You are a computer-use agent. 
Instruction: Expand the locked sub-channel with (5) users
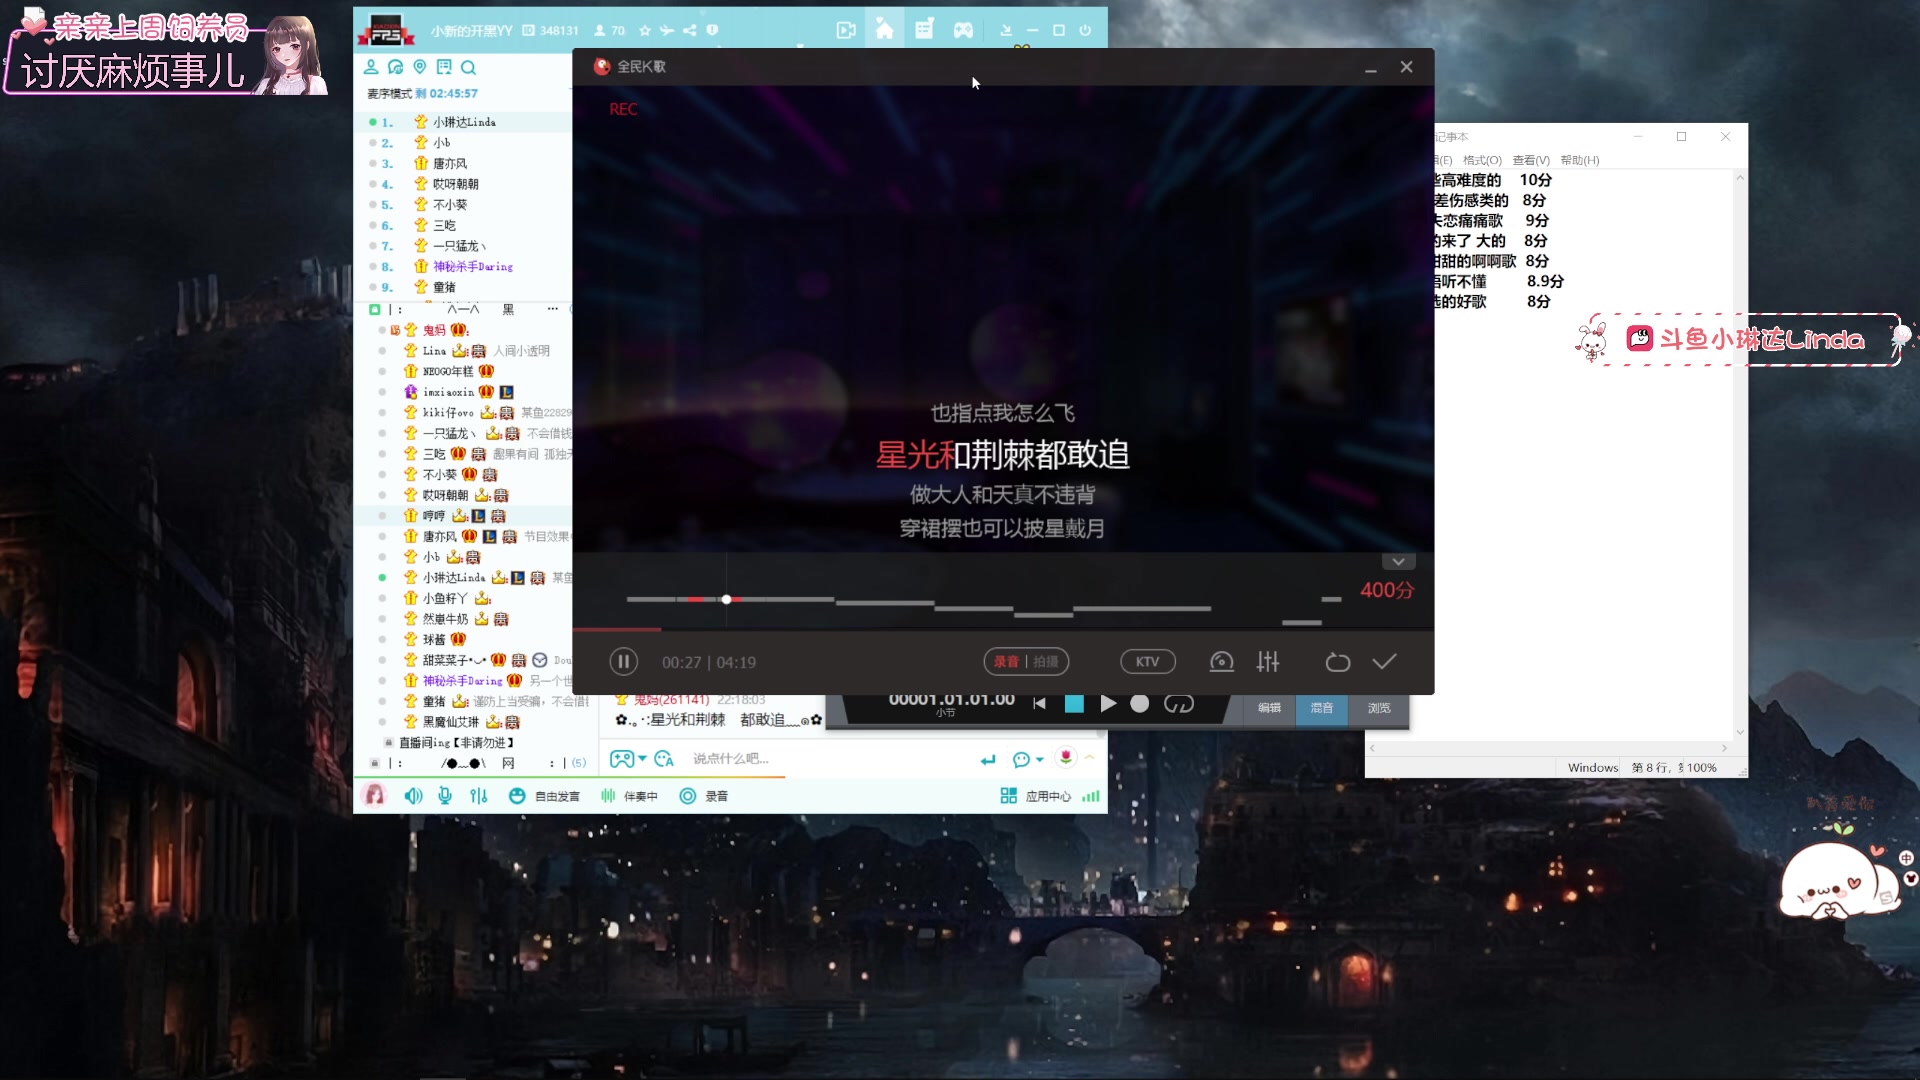480,763
